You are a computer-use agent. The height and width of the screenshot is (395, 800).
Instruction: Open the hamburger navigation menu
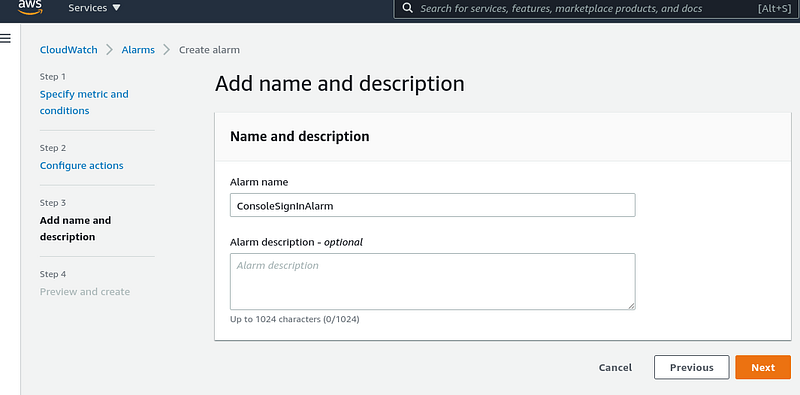[6, 38]
